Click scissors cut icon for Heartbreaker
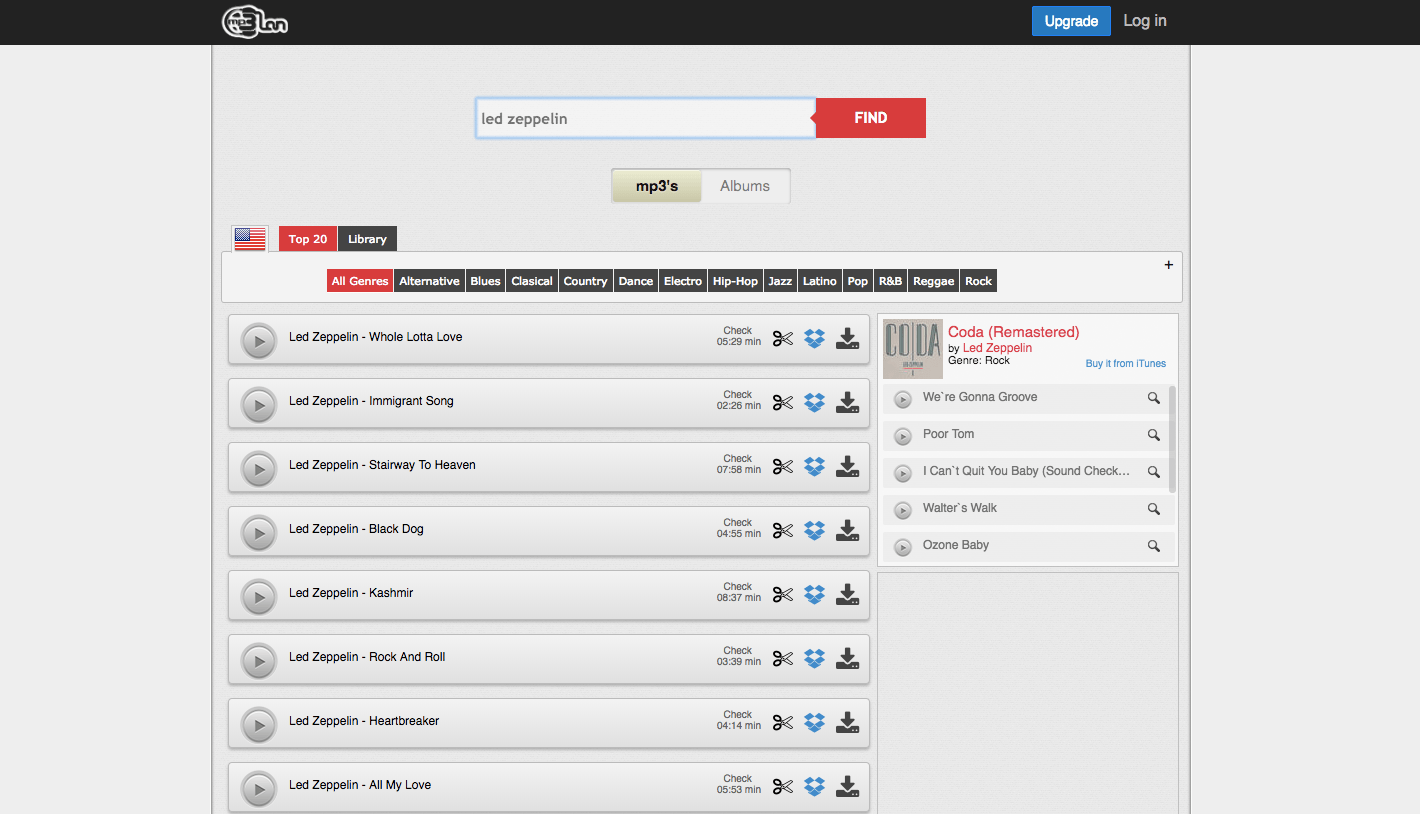The width and height of the screenshot is (1420, 814). click(x=782, y=723)
